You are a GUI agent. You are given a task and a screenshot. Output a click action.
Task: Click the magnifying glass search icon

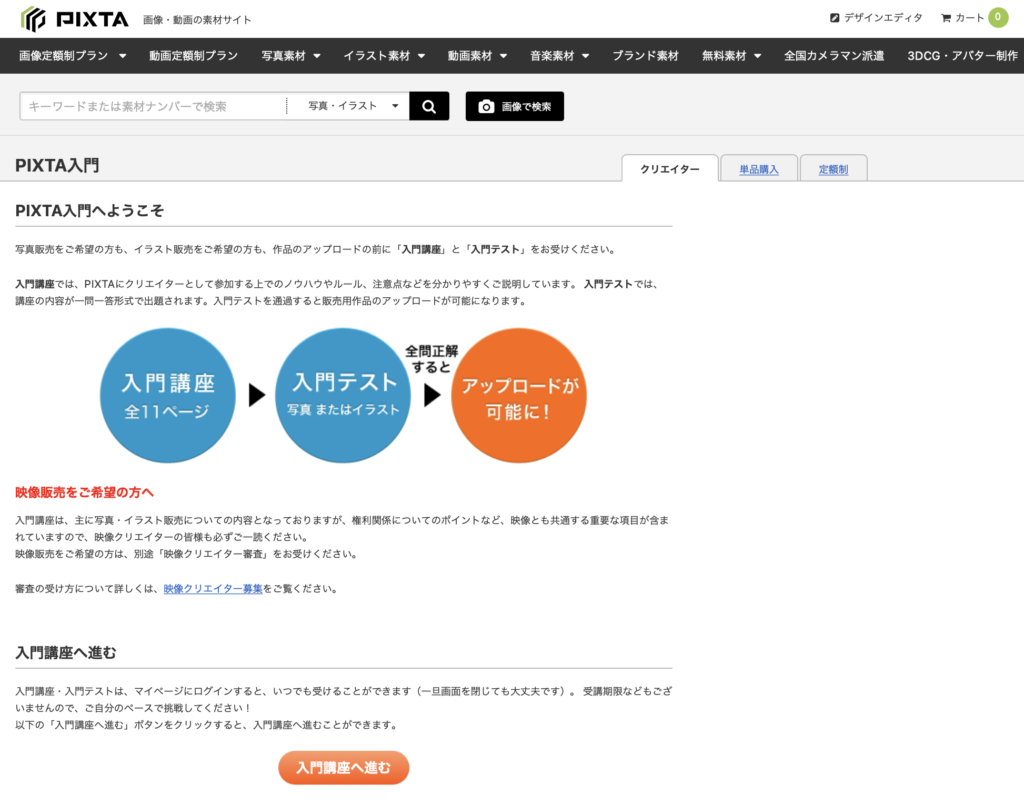coord(428,105)
